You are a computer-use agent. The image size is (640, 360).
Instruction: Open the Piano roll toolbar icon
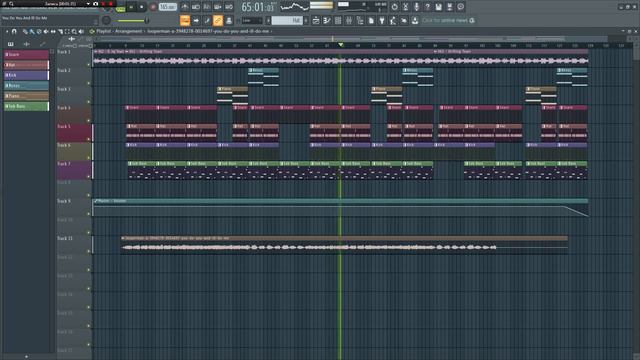(x=327, y=20)
